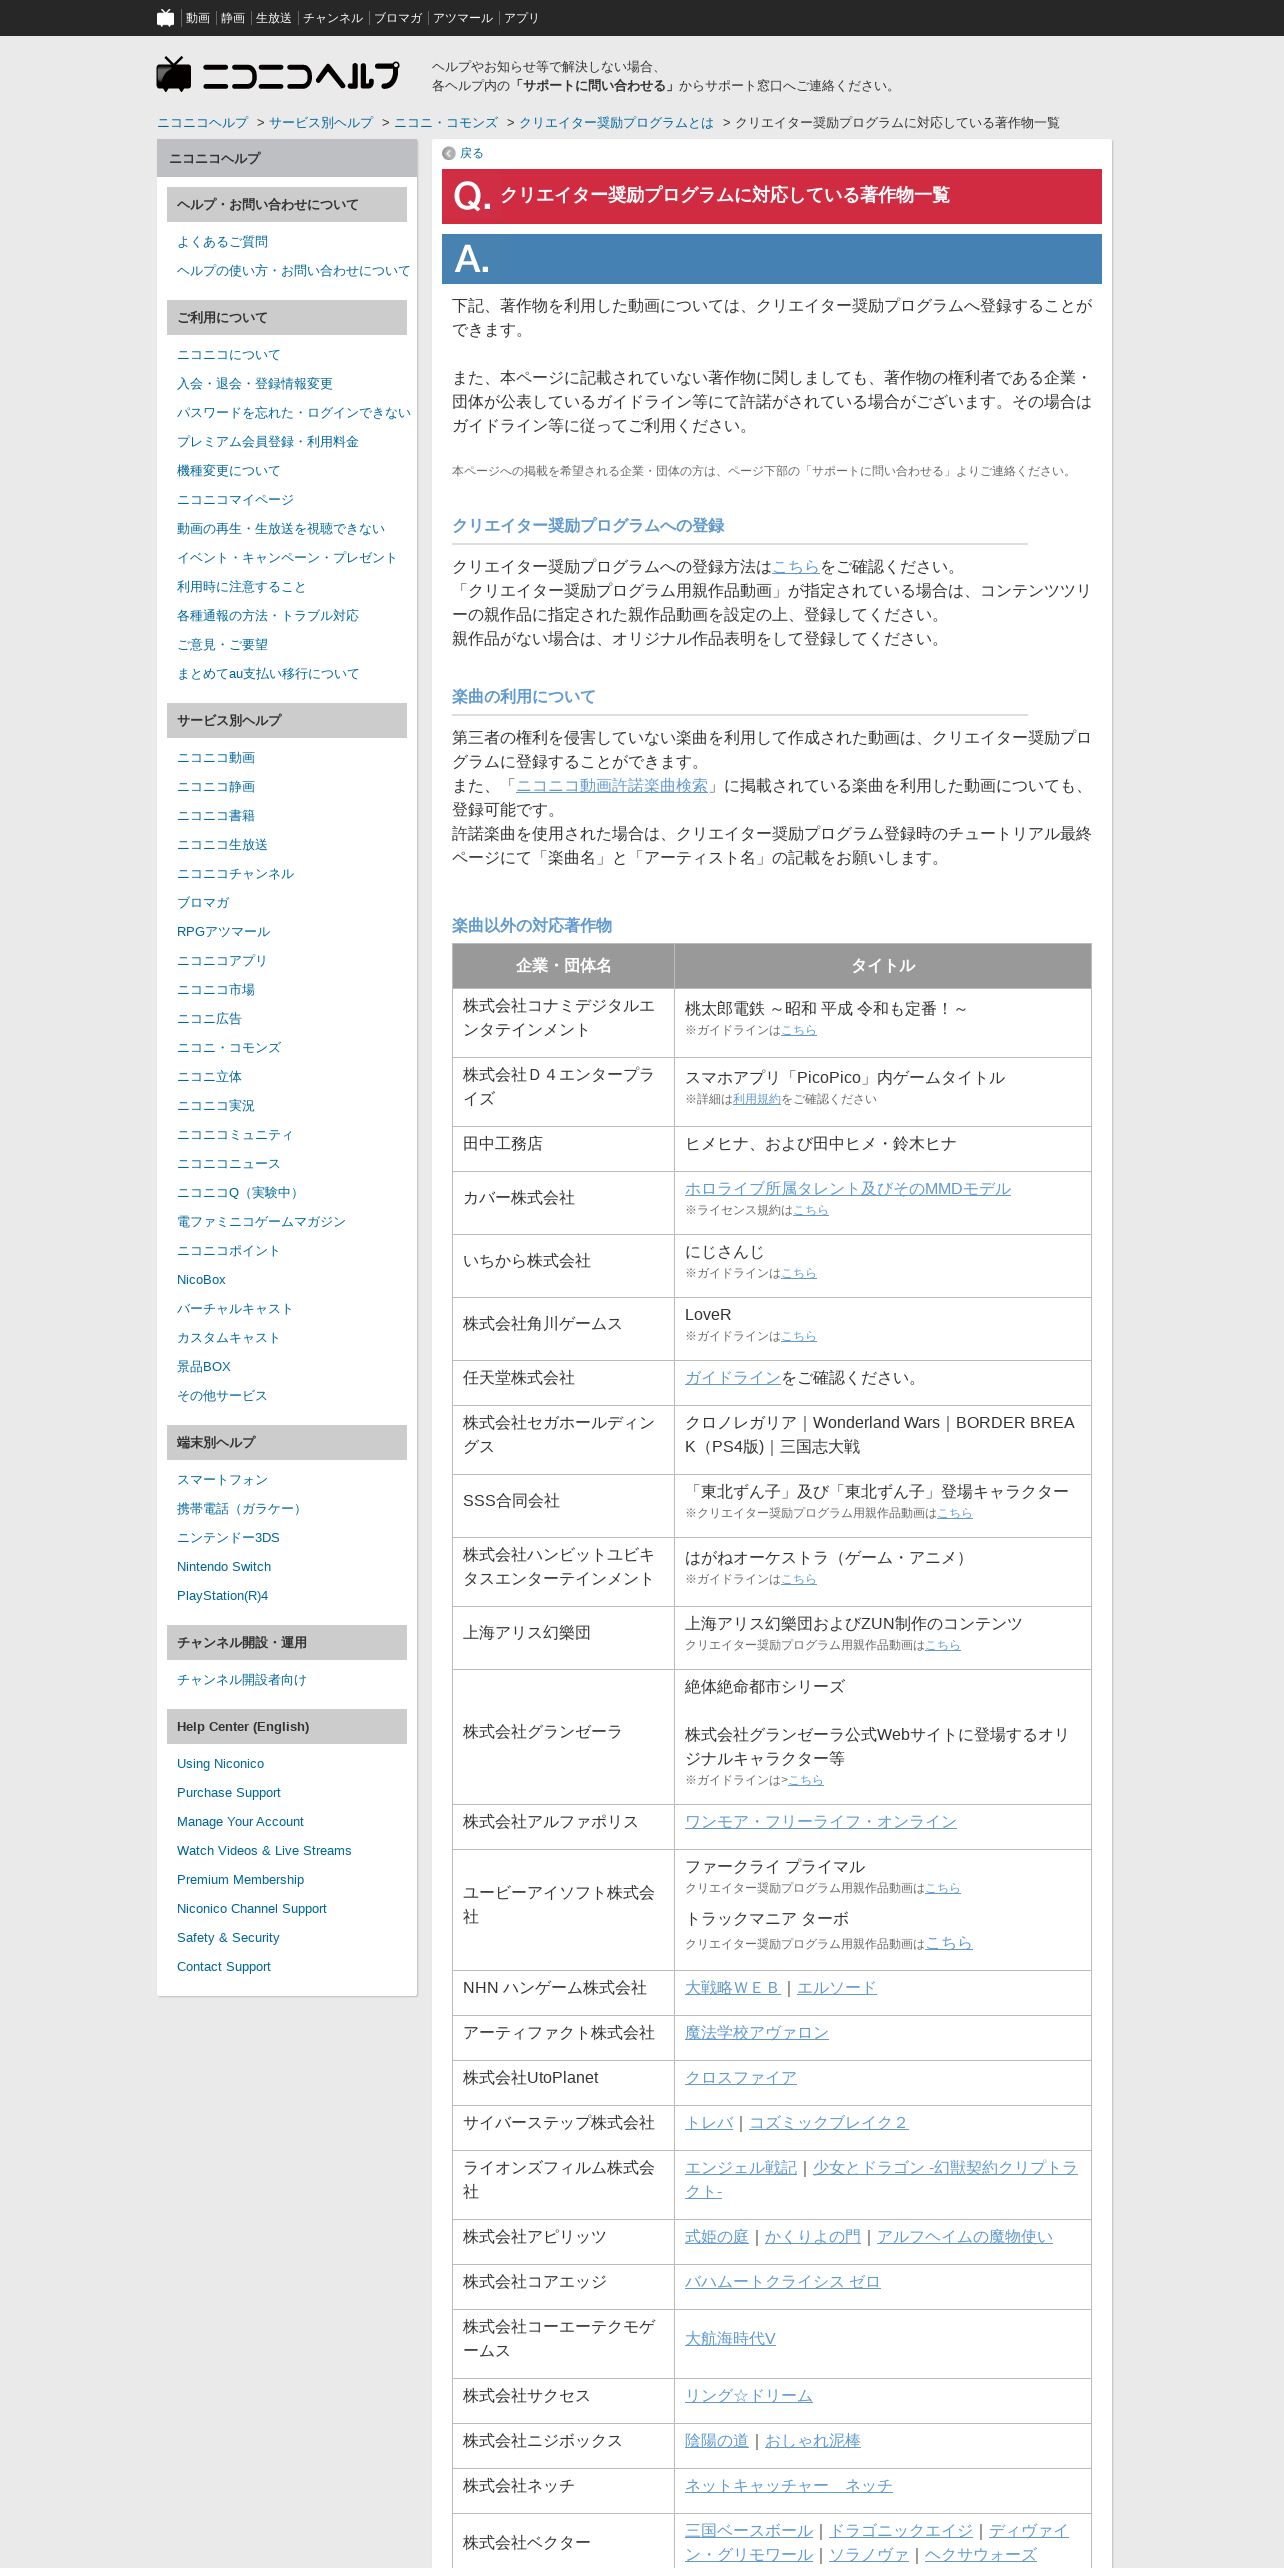Click the 戻る link
The width and height of the screenshot is (1284, 2568).
tap(472, 153)
